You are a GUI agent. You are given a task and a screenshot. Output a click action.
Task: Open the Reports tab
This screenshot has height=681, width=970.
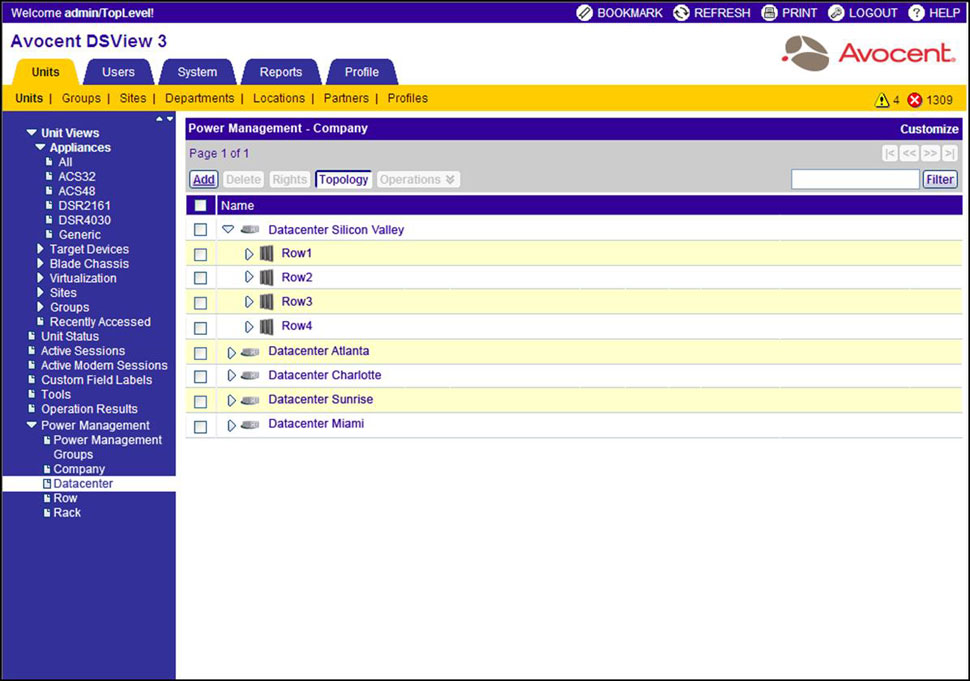tap(281, 72)
